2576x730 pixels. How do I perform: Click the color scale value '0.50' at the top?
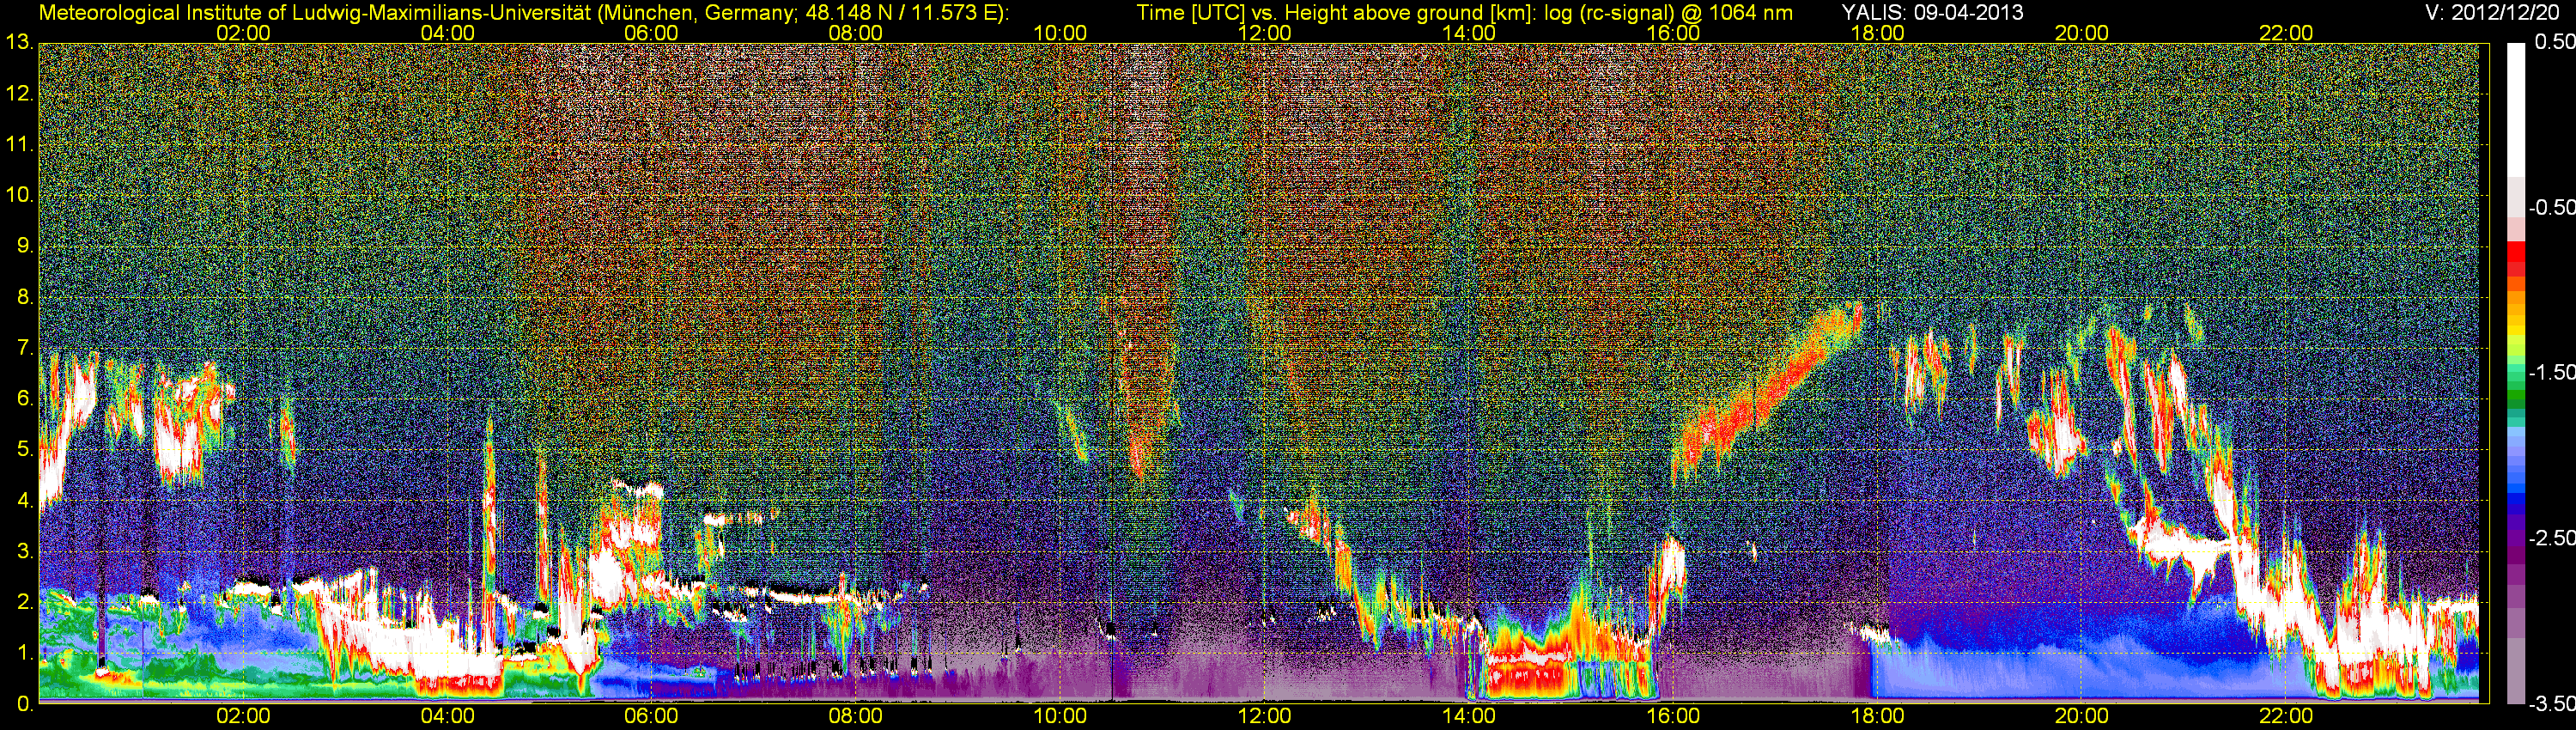pos(2554,42)
